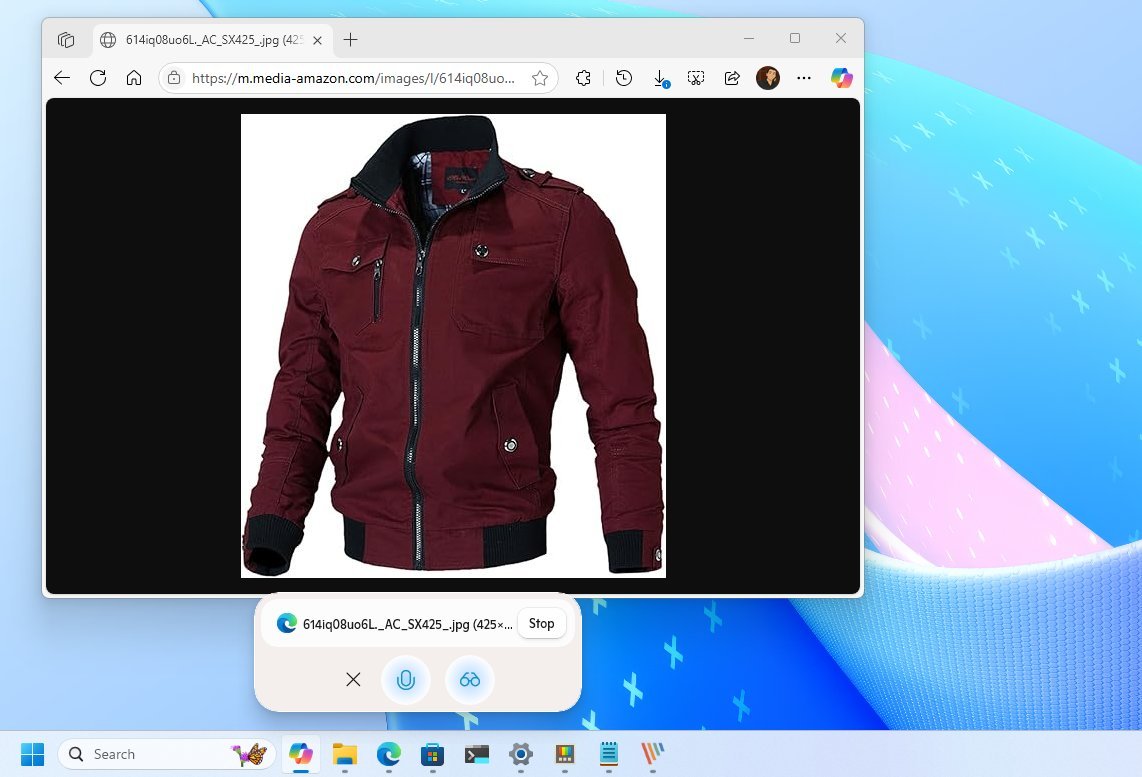Open the Downloads icon in the Edge toolbar
Image resolution: width=1142 pixels, height=777 pixels.
pyautogui.click(x=660, y=77)
